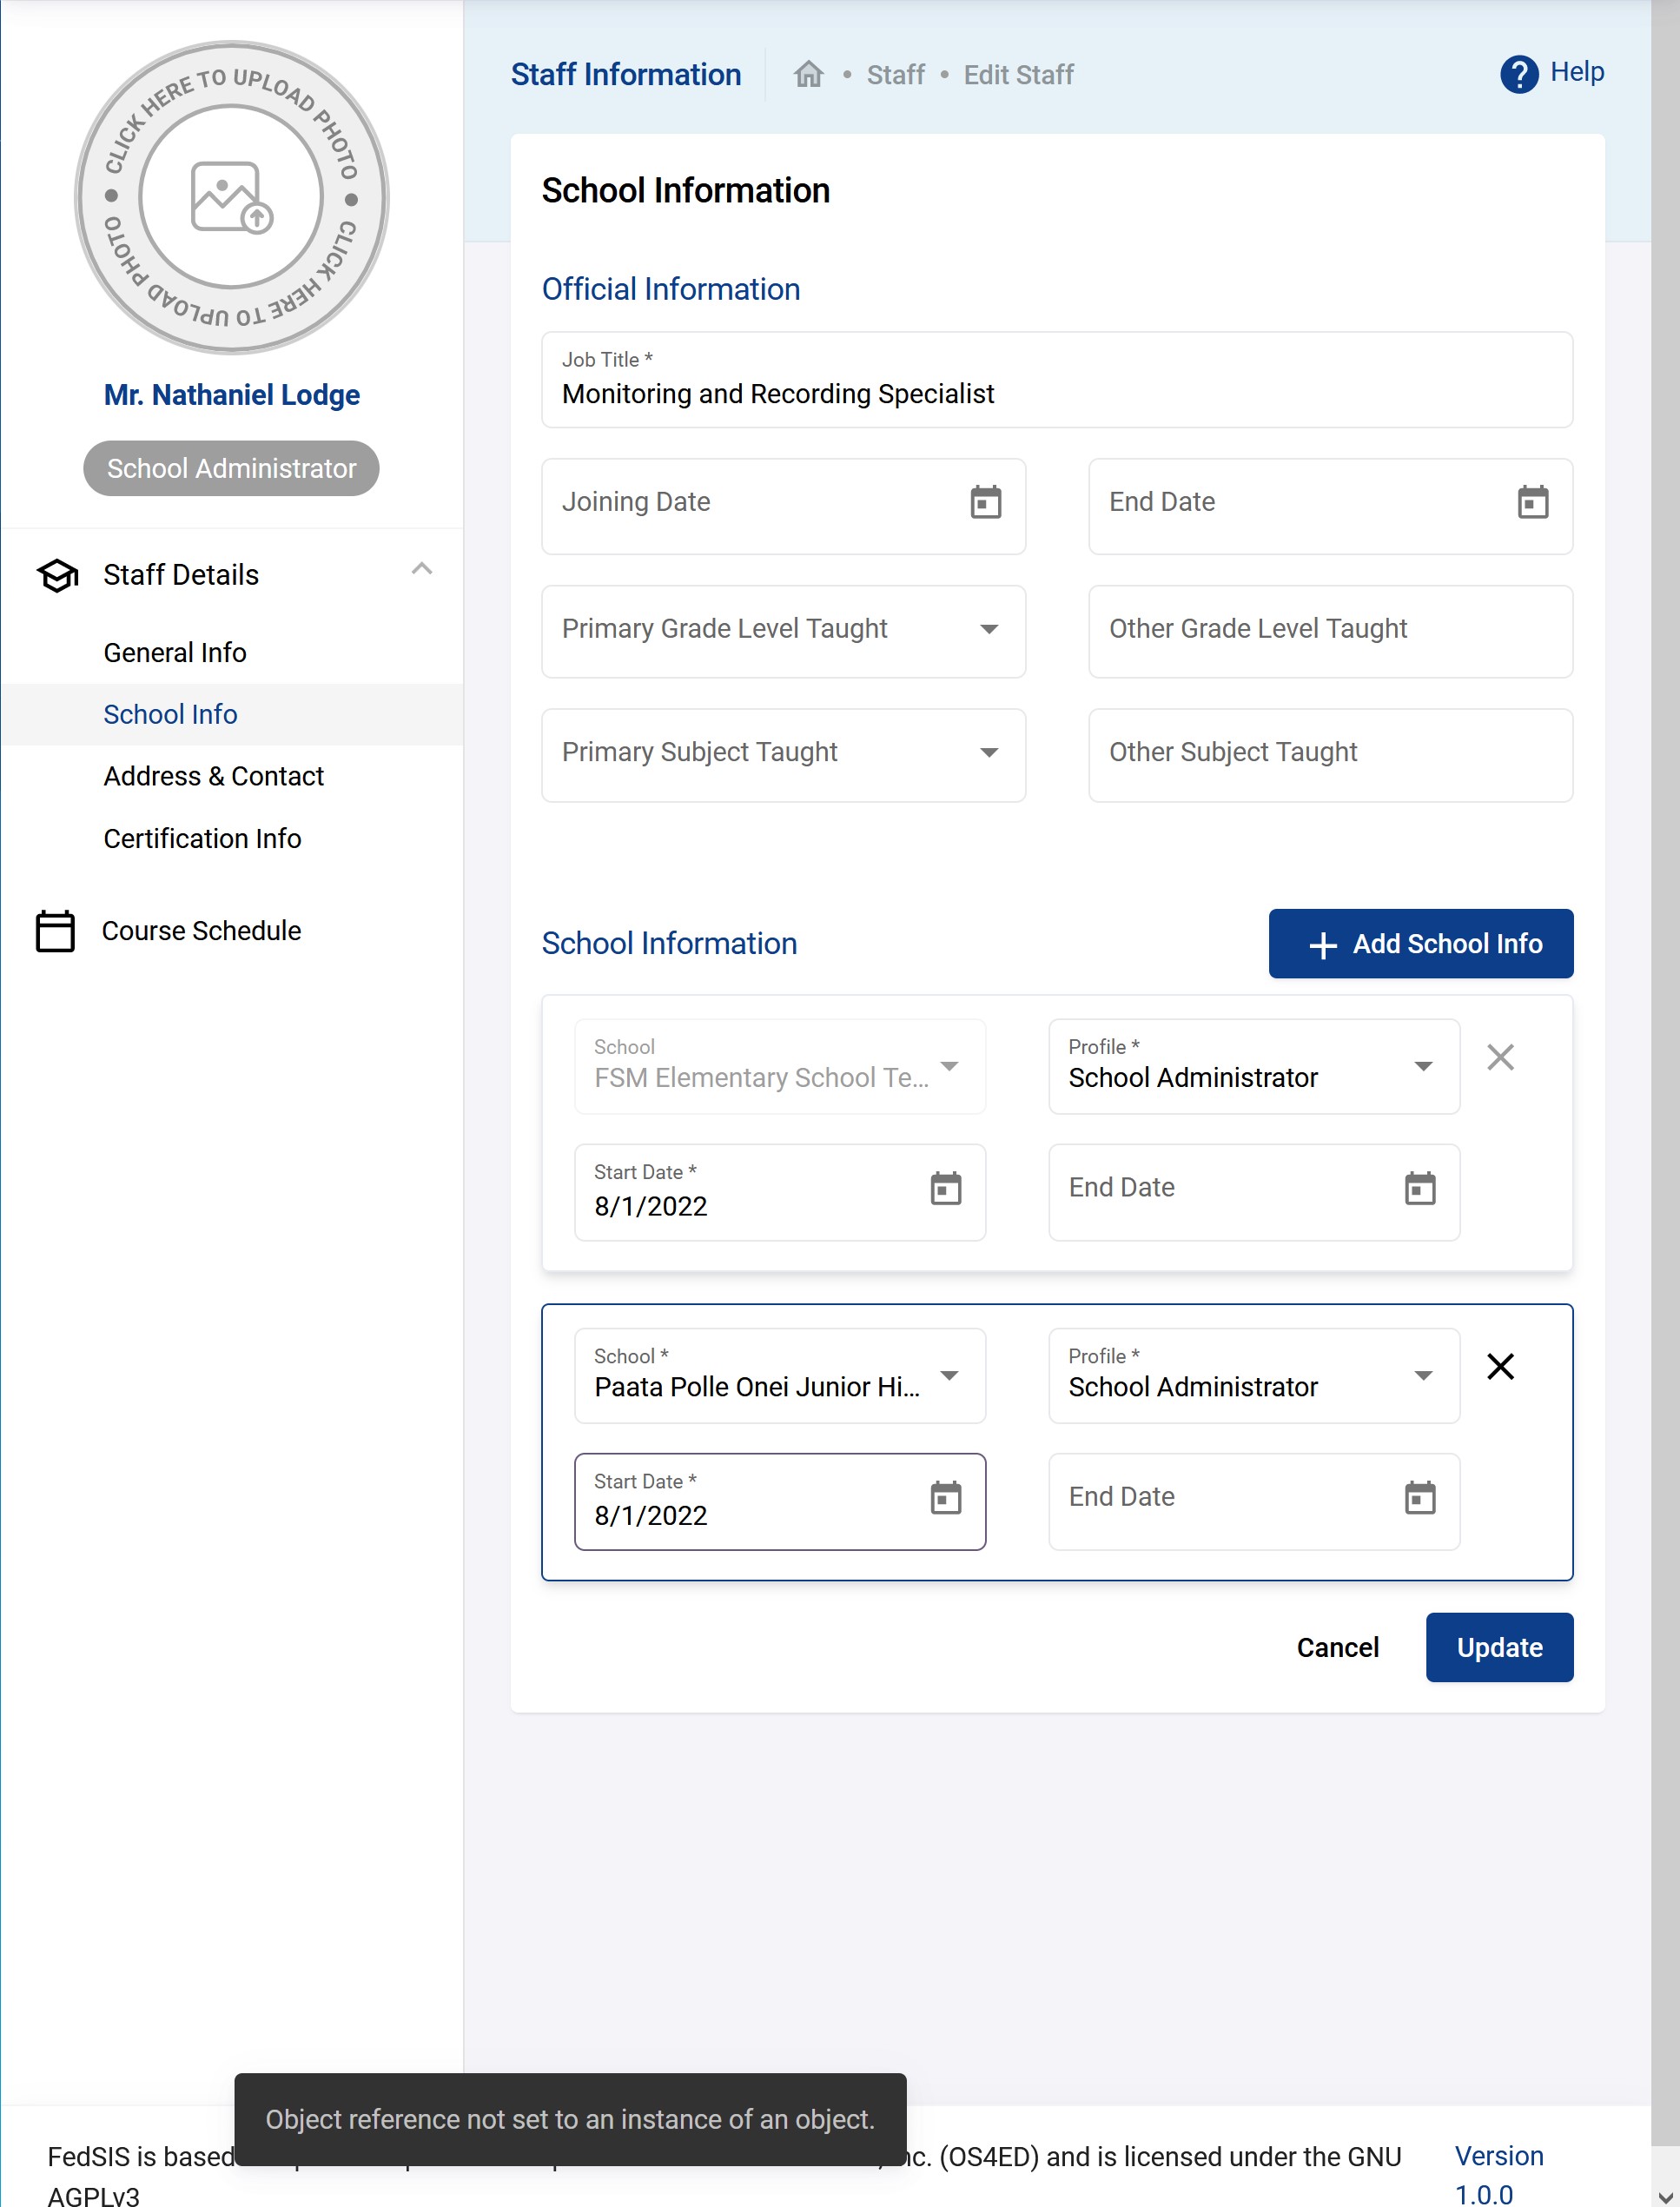Switch to the General Info section
The height and width of the screenshot is (2207, 1680).
(174, 652)
